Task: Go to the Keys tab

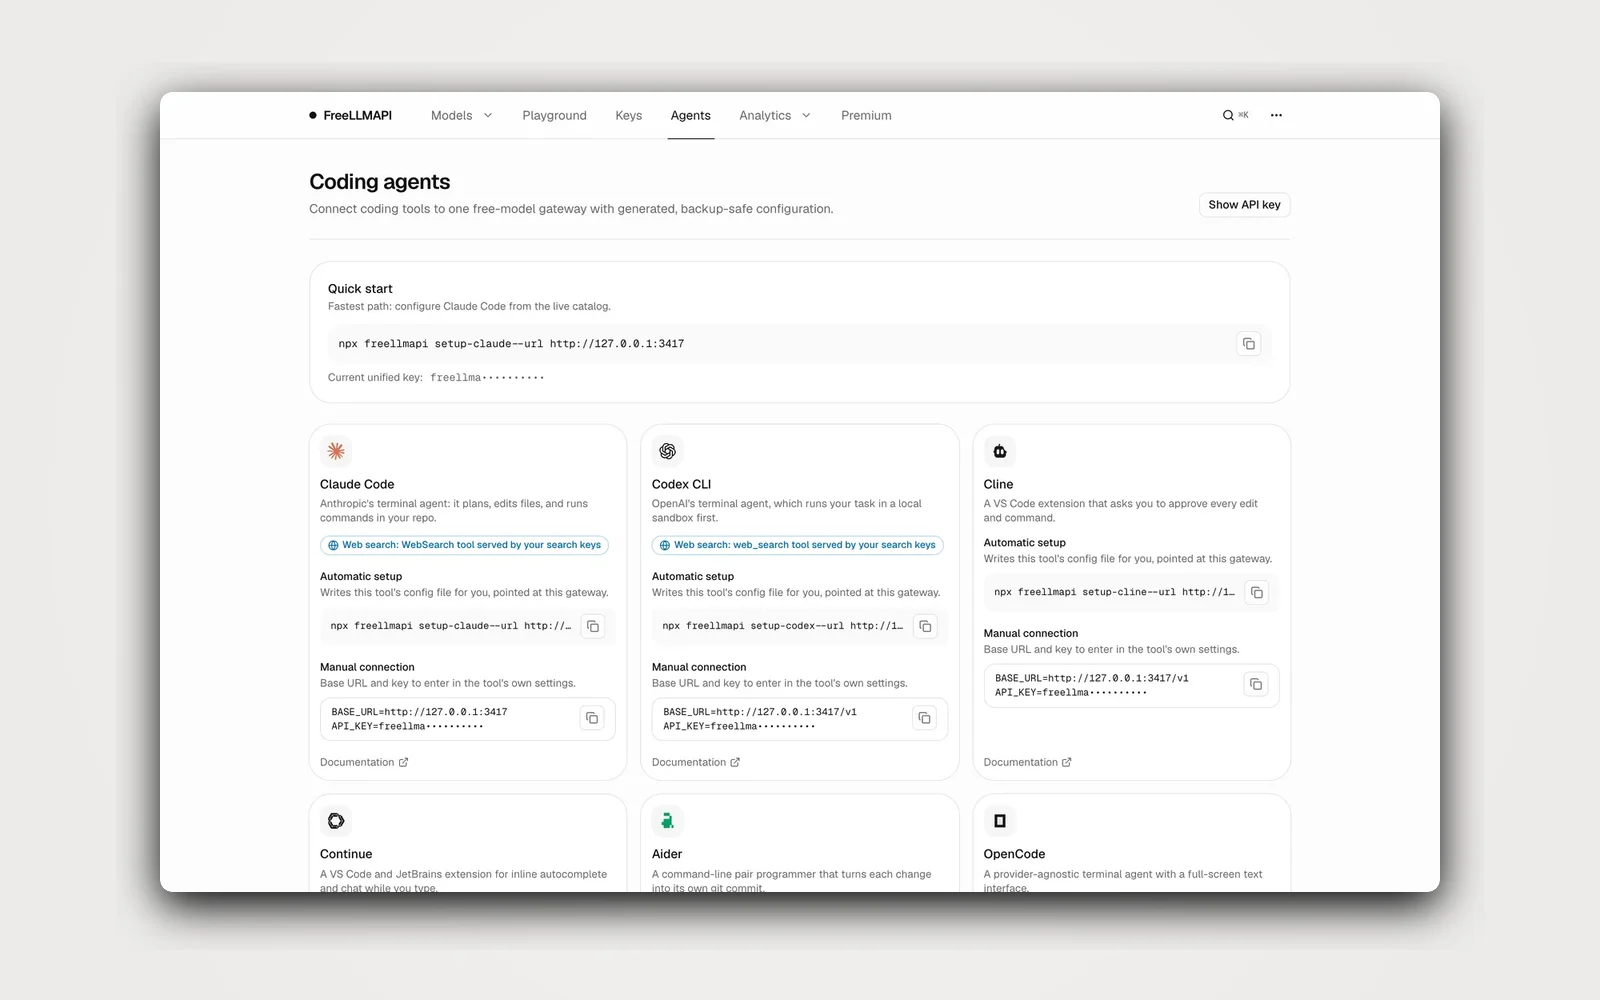Action: tap(629, 116)
